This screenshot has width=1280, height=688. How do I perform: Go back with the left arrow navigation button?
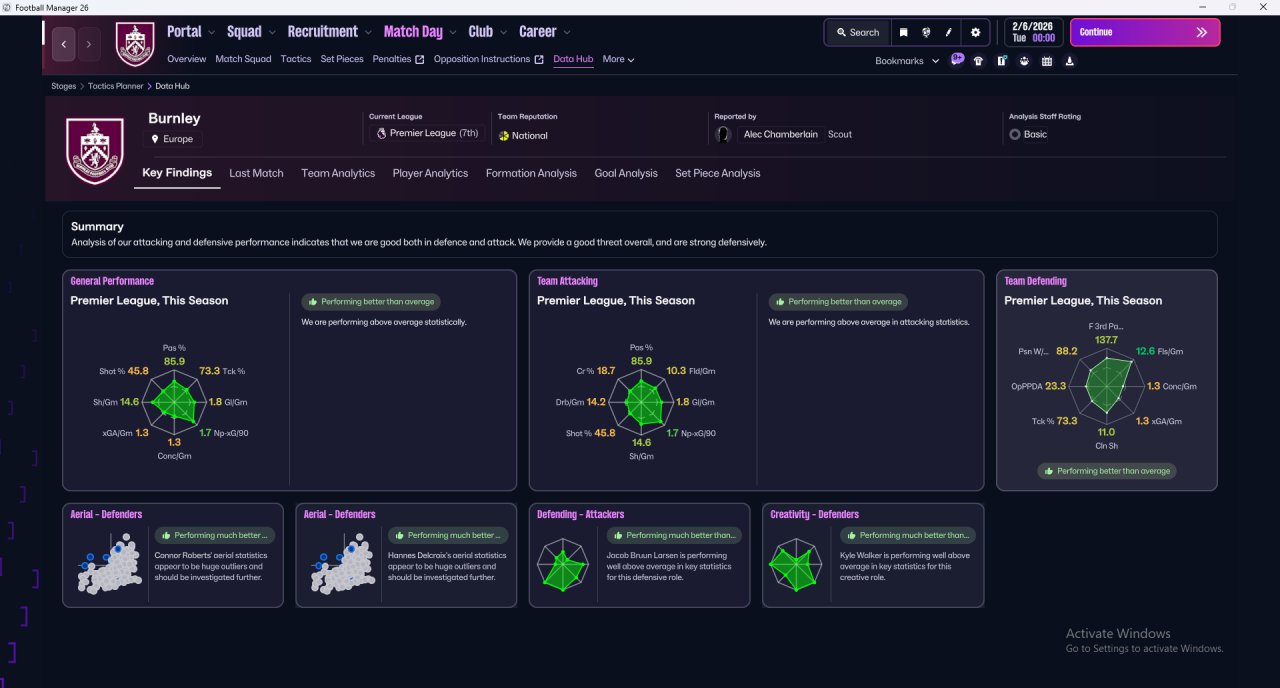[x=65, y=44]
